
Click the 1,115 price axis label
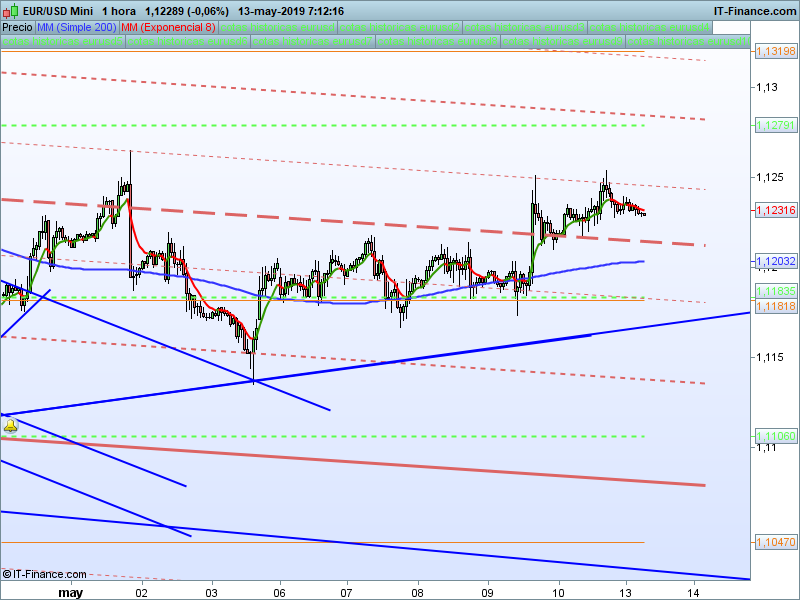(770, 357)
